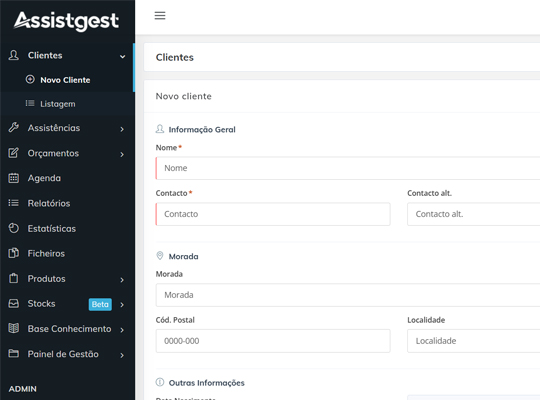Open the Stocks menu item
The height and width of the screenshot is (400, 540).
[67, 304]
